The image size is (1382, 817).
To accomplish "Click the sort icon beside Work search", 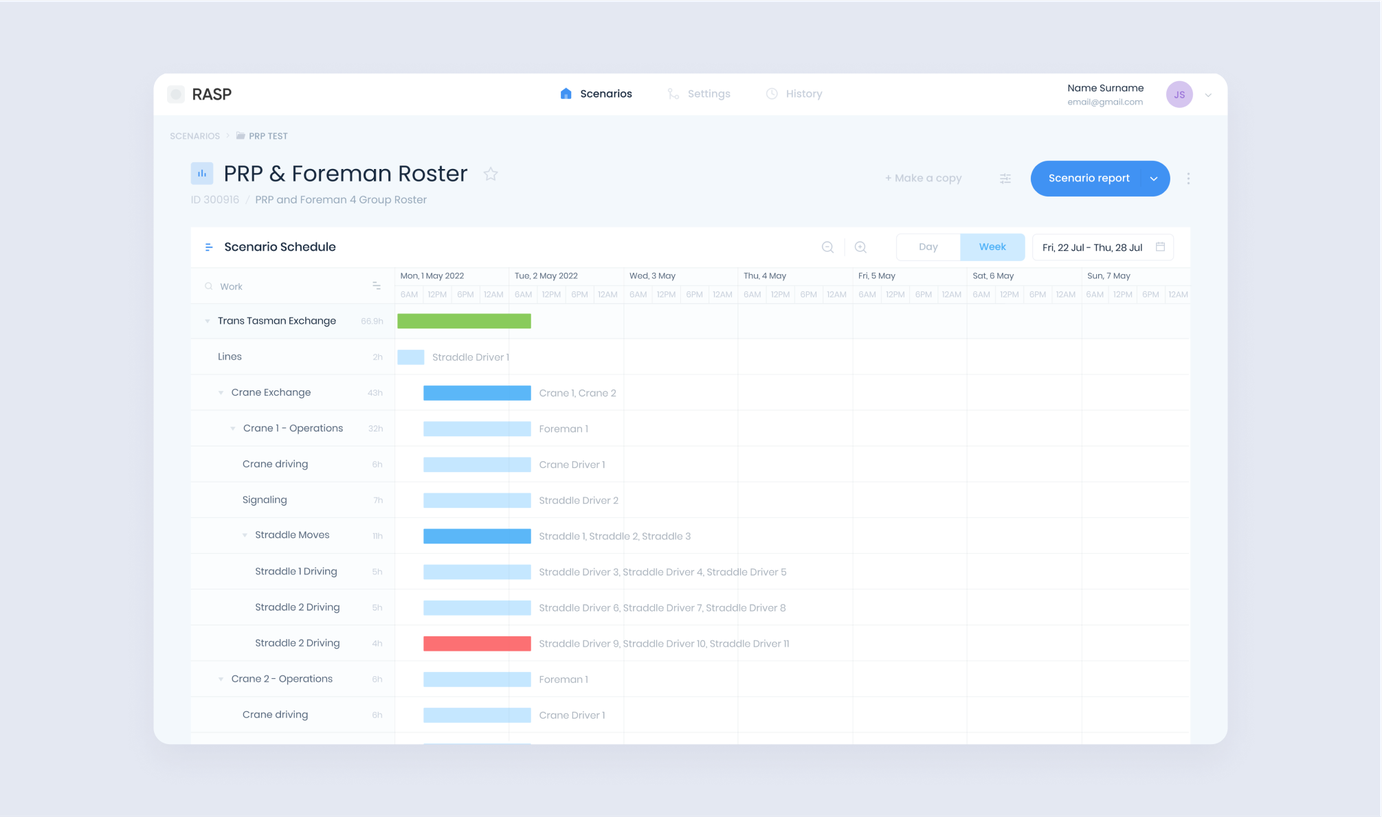I will (376, 286).
